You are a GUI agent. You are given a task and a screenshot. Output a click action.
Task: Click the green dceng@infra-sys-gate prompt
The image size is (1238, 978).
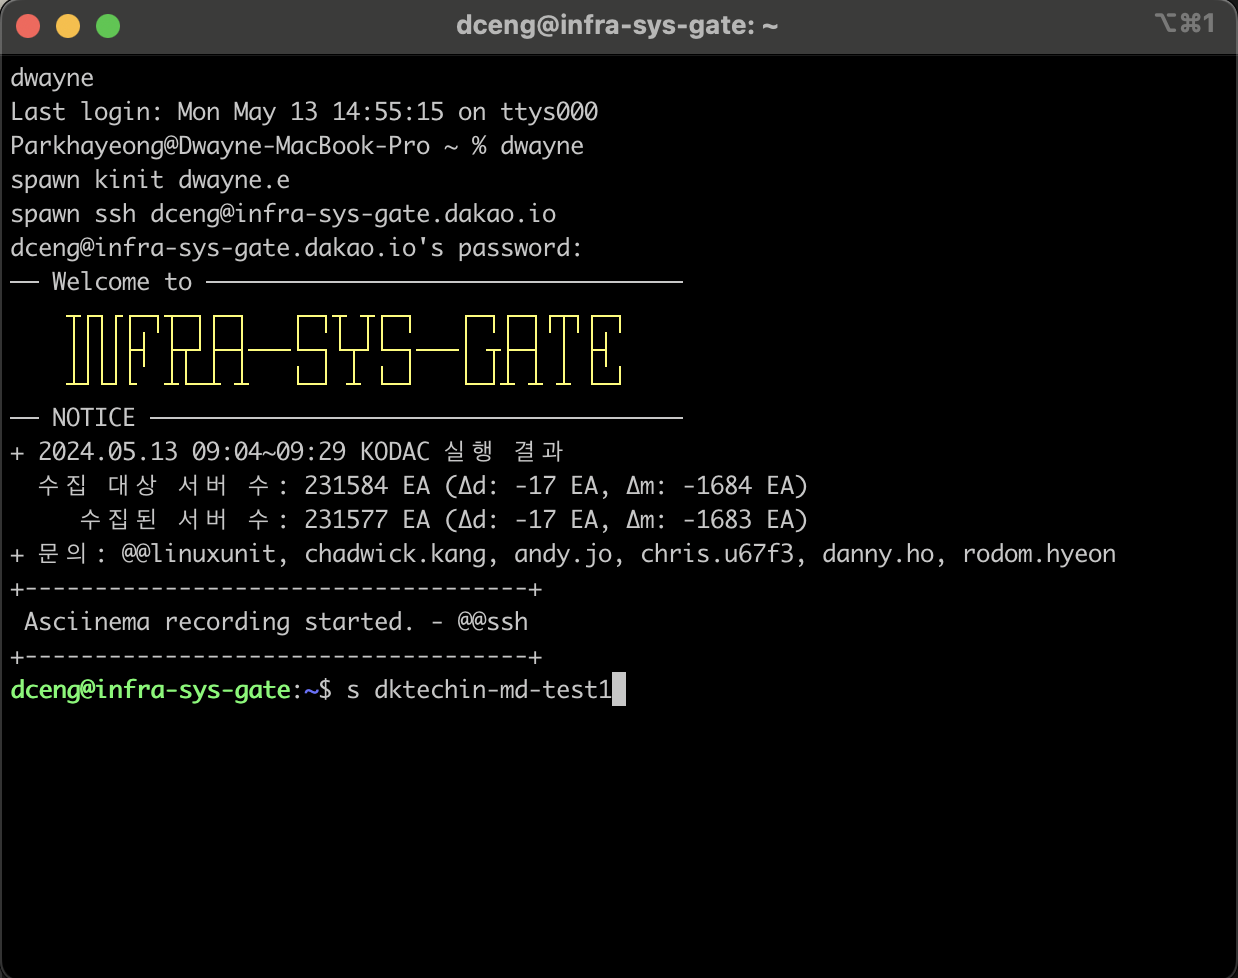coord(150,690)
